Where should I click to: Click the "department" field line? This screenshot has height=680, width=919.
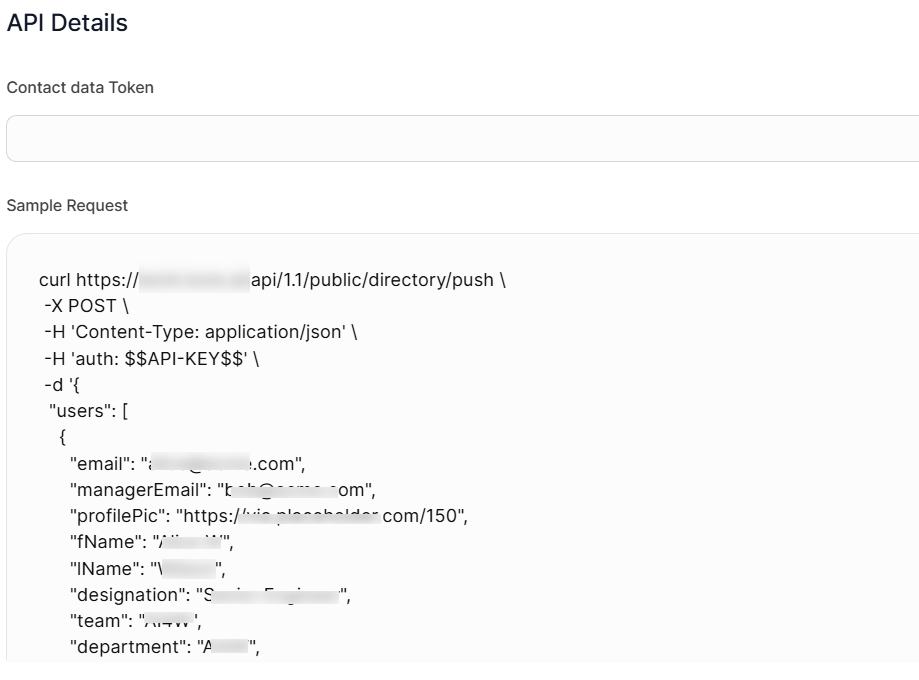click(x=164, y=647)
